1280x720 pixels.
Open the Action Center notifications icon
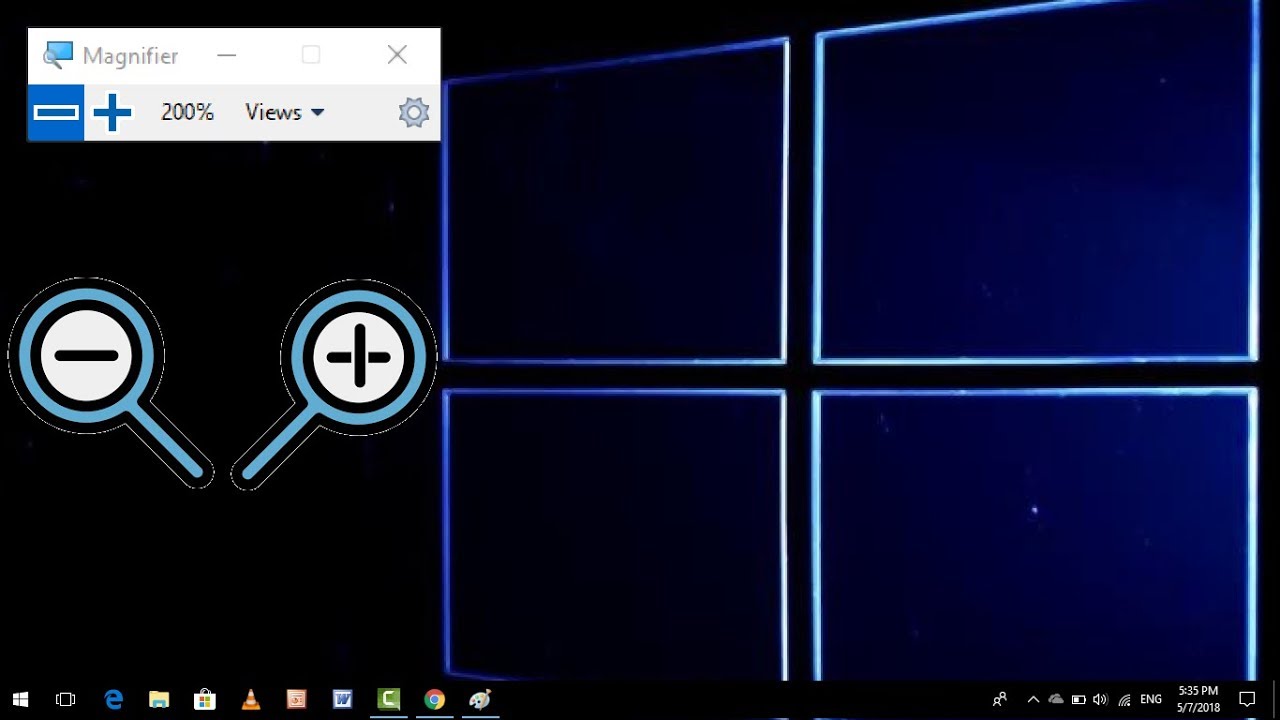click(x=1247, y=700)
